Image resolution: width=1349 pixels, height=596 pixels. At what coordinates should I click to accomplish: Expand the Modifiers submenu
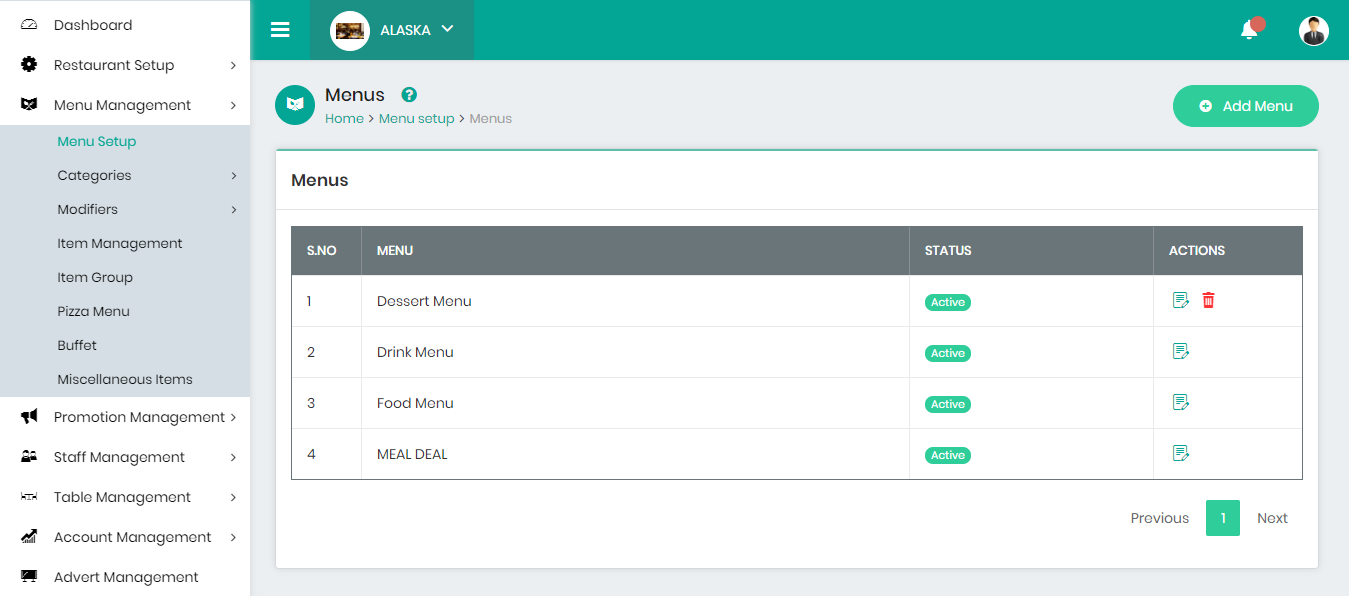88,209
